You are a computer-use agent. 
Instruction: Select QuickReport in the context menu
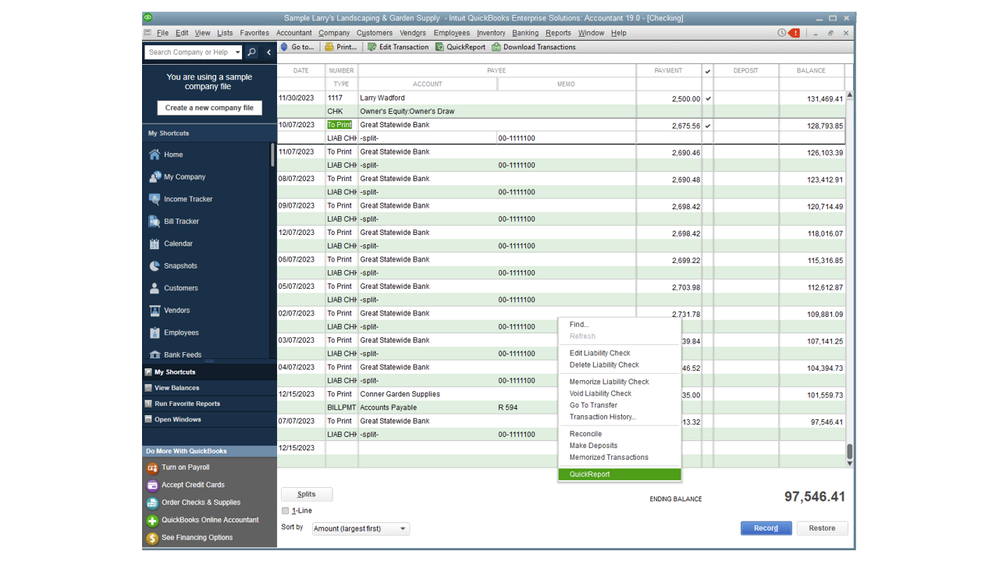click(x=619, y=475)
